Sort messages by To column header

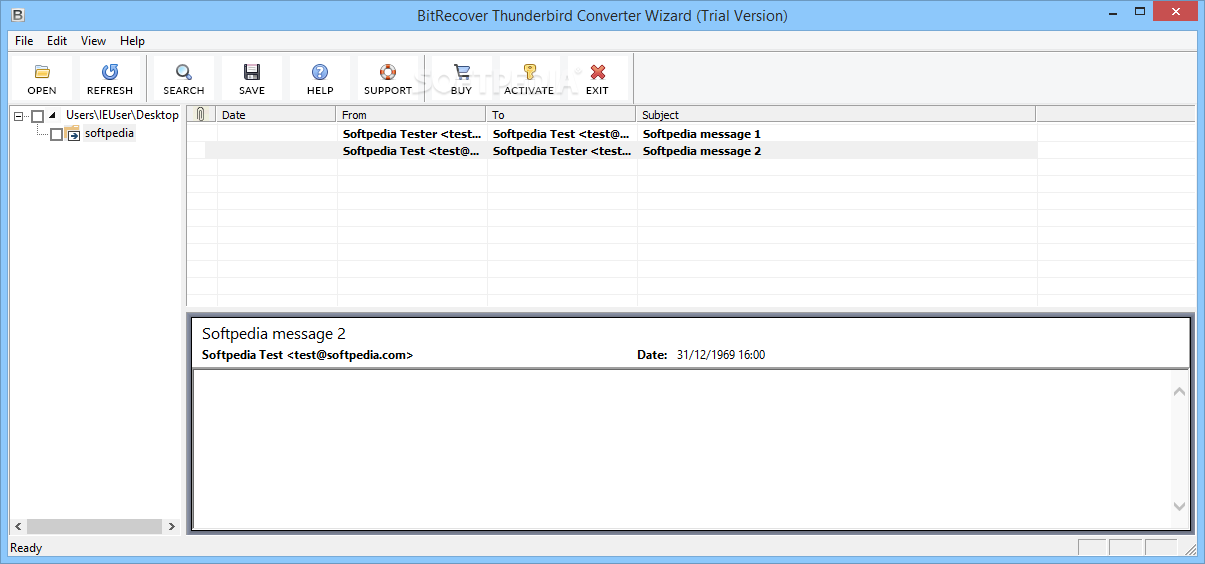click(x=561, y=114)
